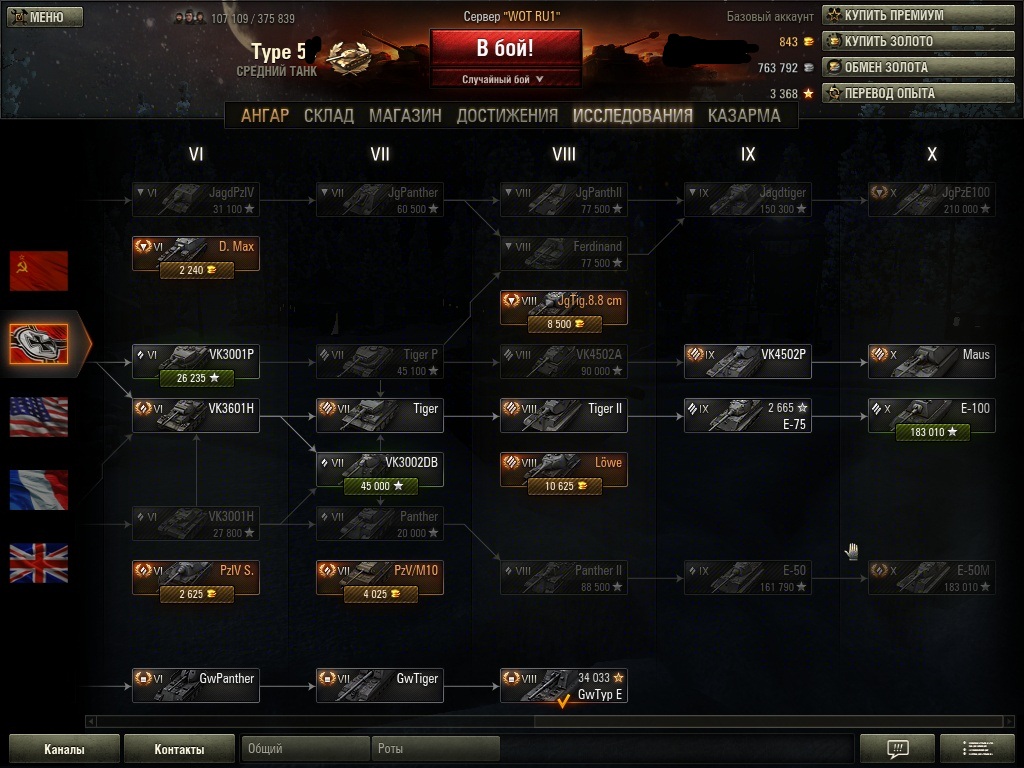Open the list icon at bottom right
The image size is (1024, 768).
(x=977, y=748)
